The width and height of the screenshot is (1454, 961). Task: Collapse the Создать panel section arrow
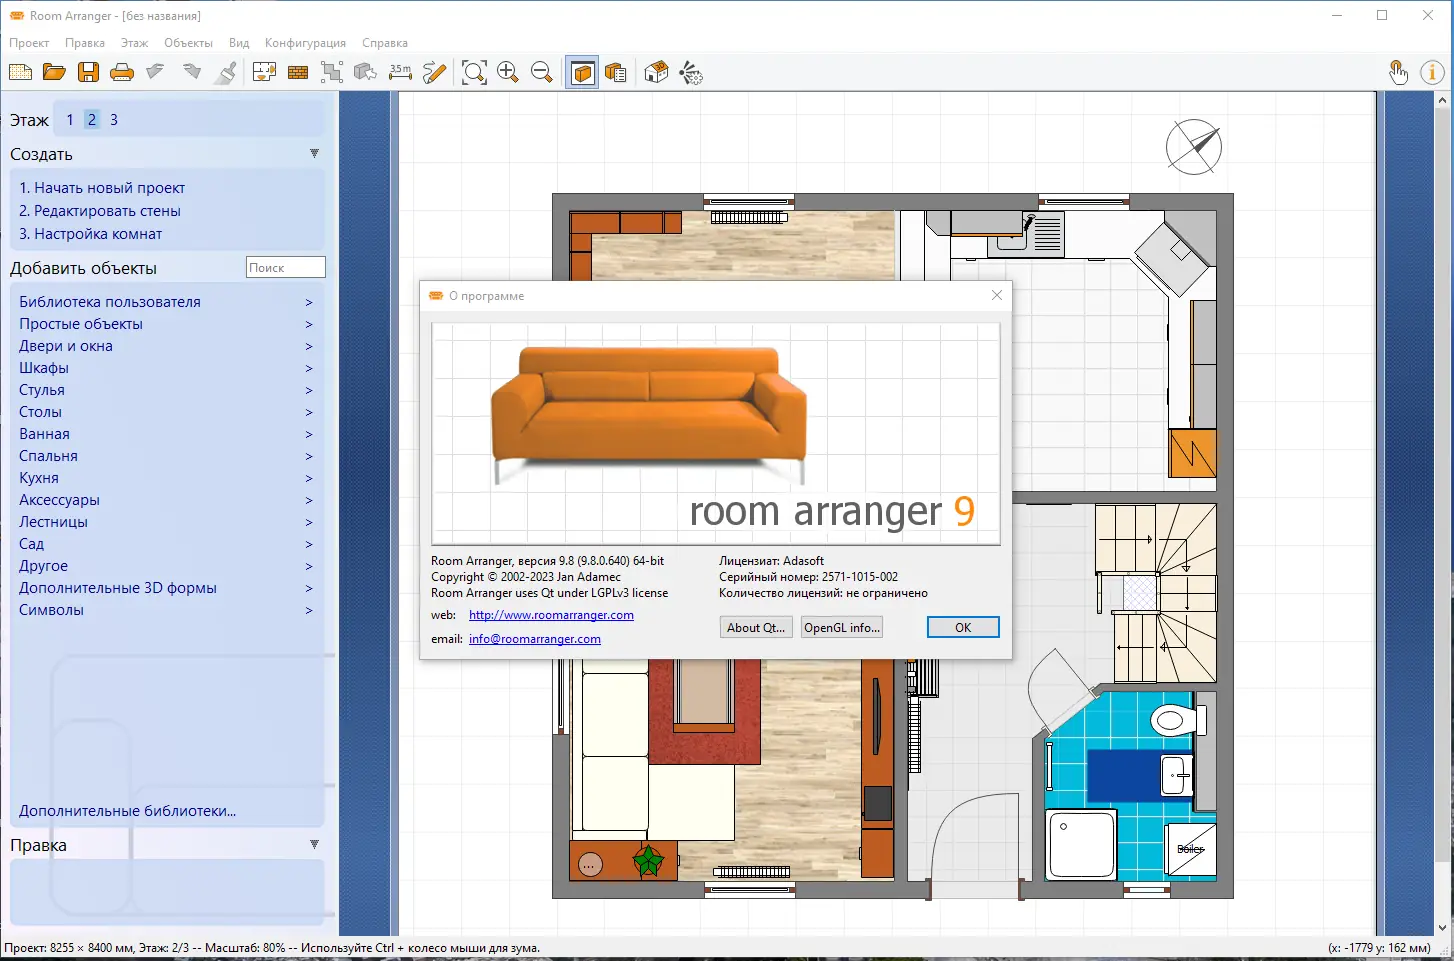tap(314, 154)
